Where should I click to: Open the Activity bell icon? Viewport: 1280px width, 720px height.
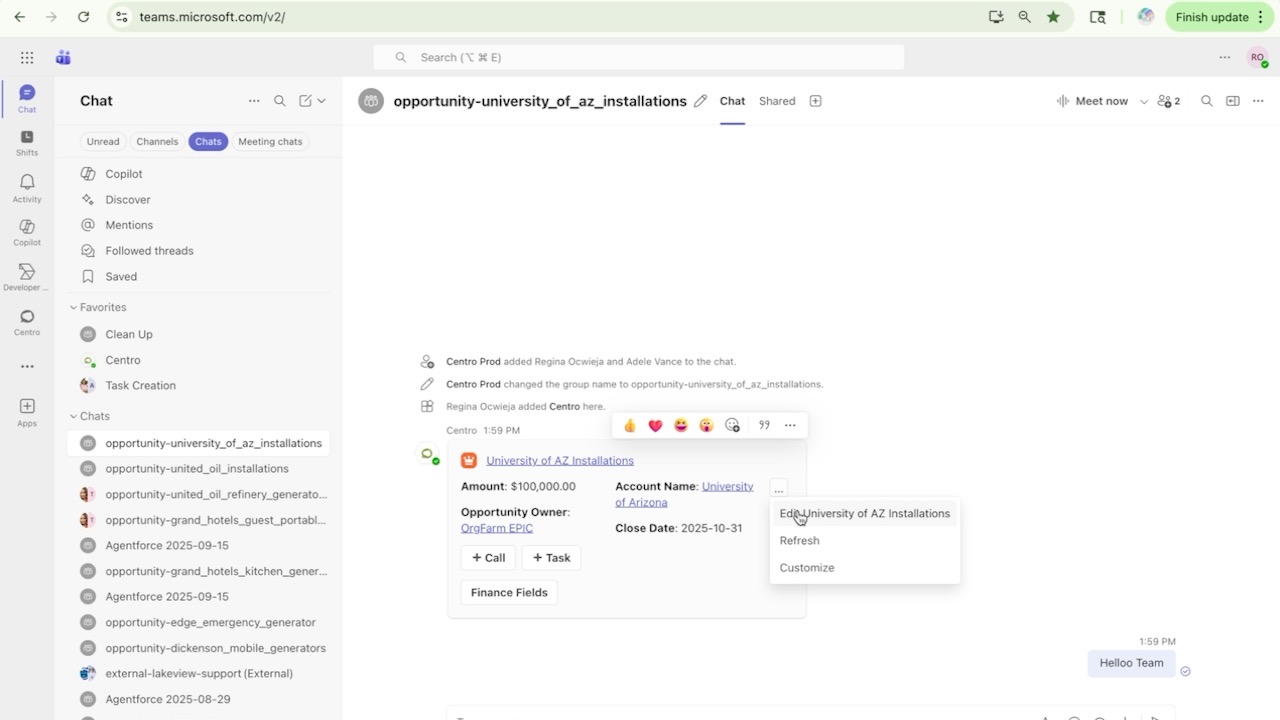[x=27, y=188]
